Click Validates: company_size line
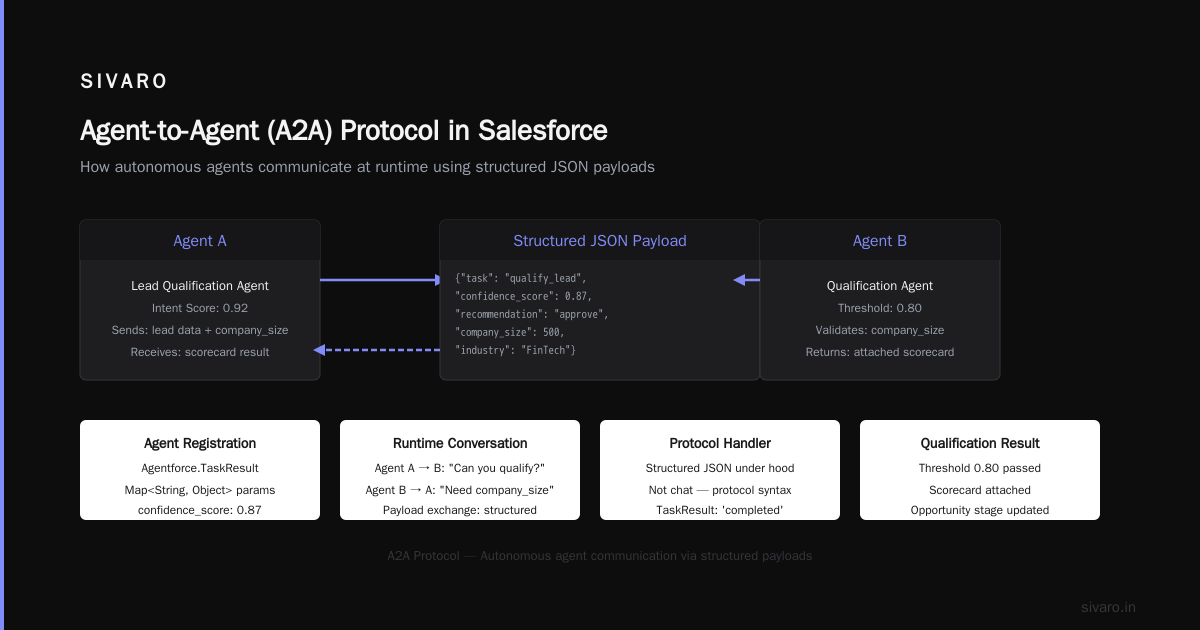Viewport: 1200px width, 630px height. [x=880, y=330]
